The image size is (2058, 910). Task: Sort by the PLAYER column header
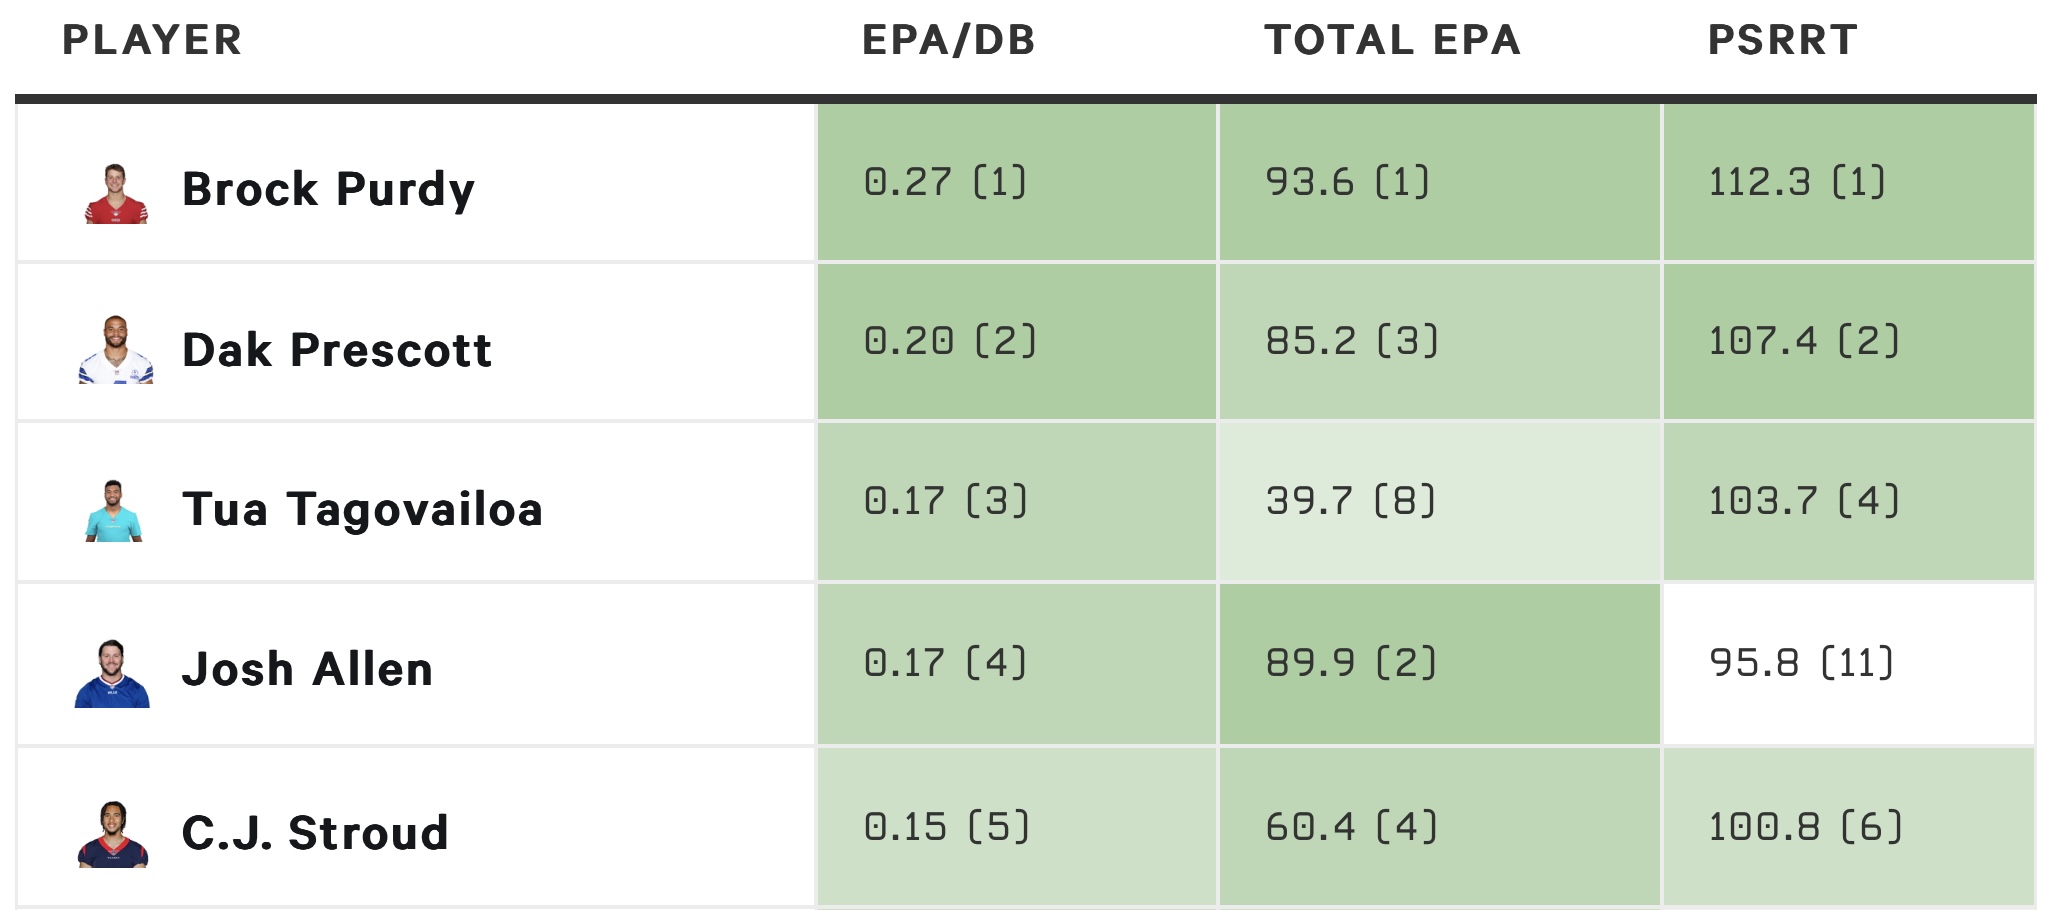tap(152, 40)
